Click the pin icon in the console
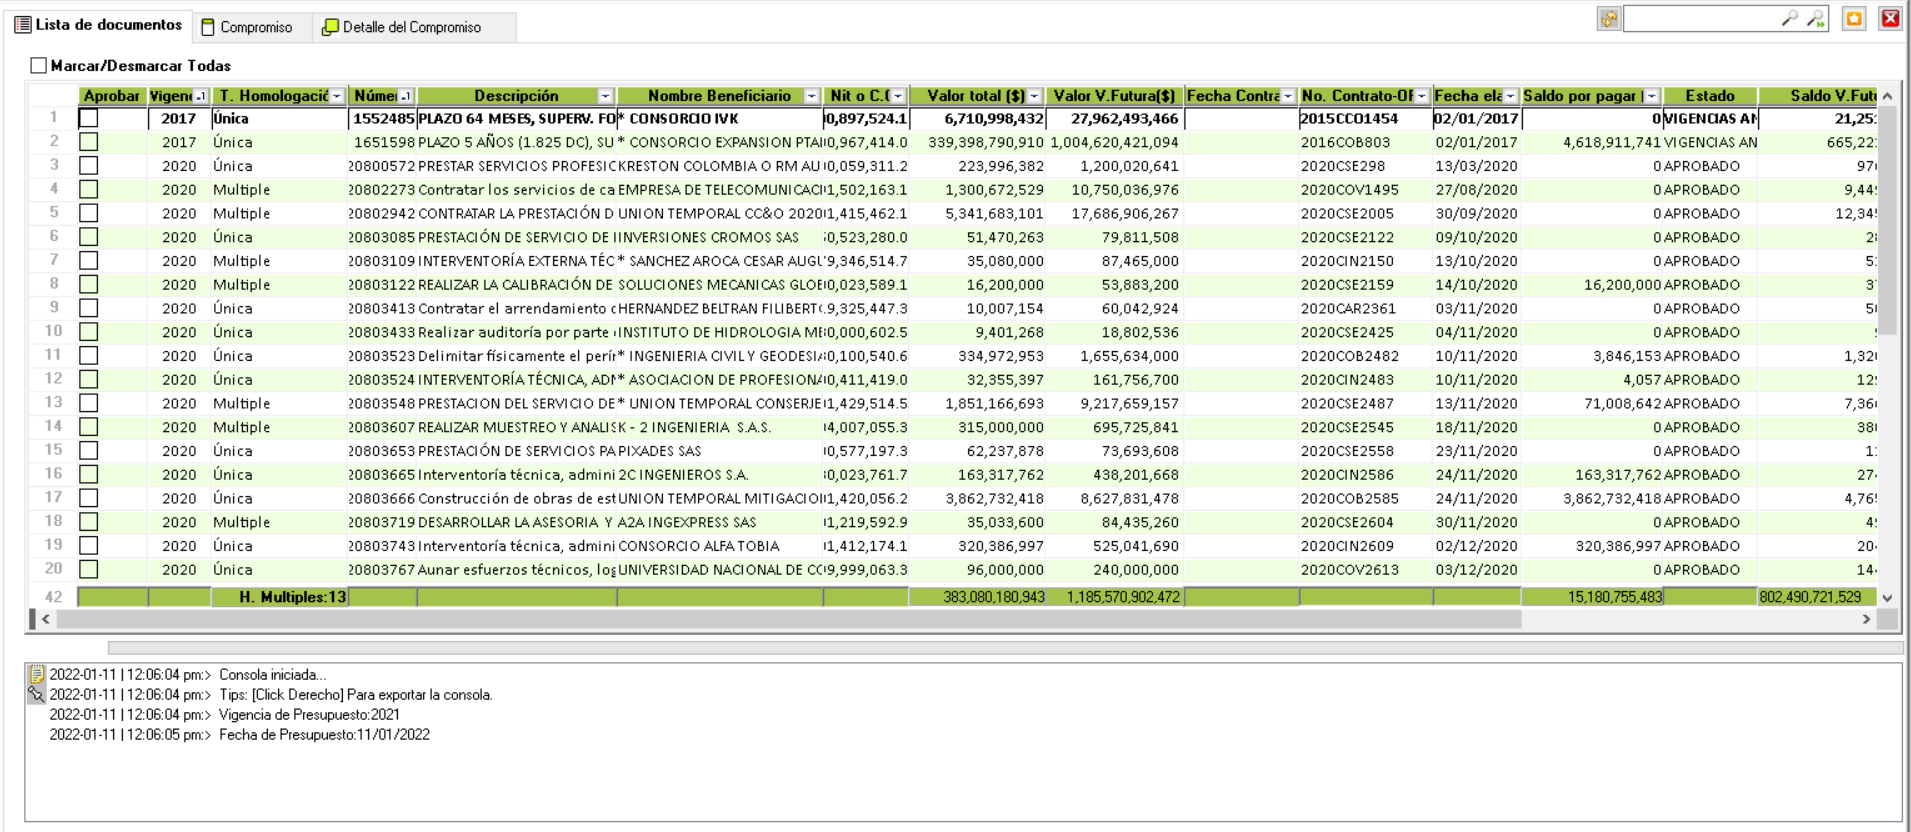Viewport: 1911px width, 832px height. (x=37, y=694)
